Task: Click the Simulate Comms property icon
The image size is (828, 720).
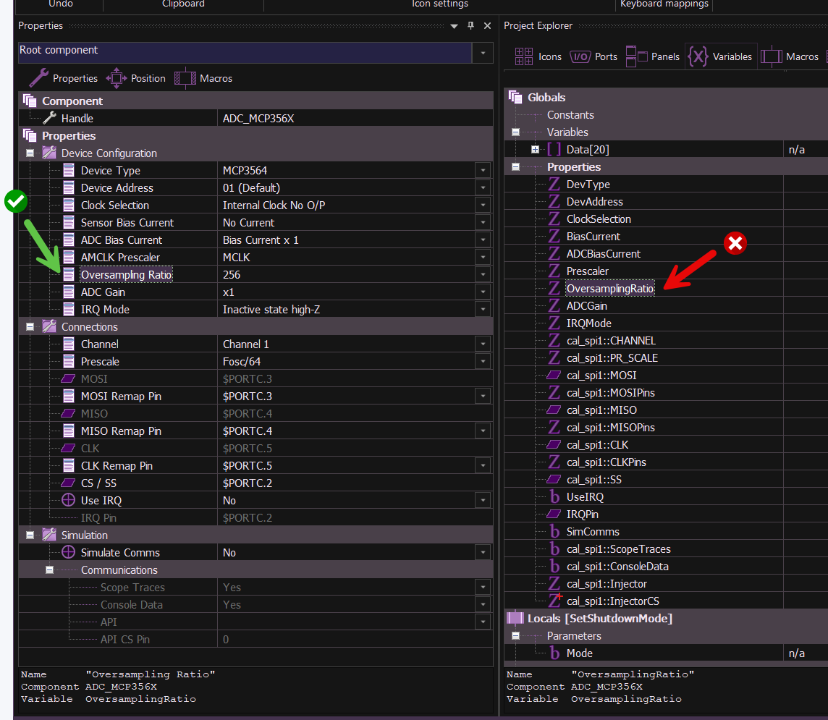Action: click(x=68, y=552)
